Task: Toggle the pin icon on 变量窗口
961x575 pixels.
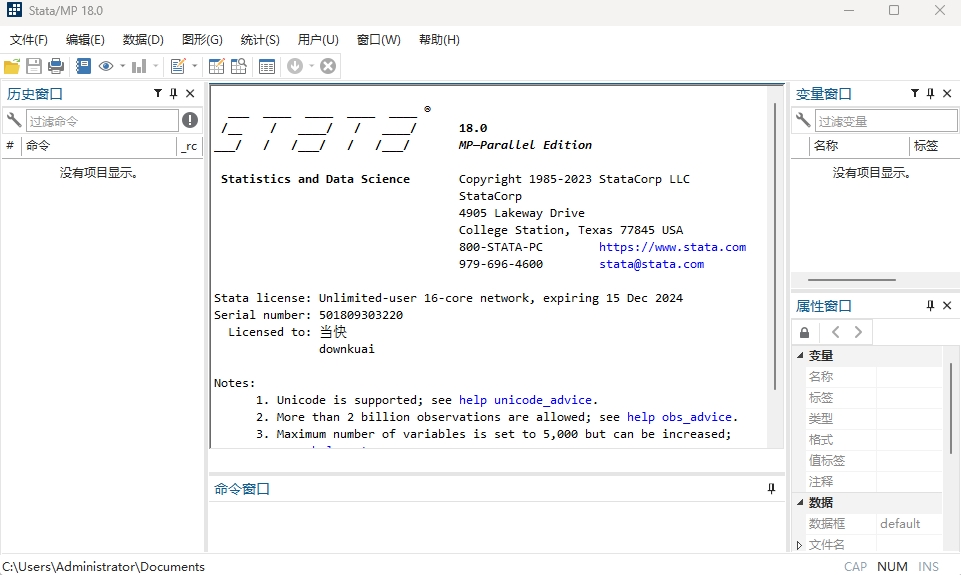Action: click(x=930, y=93)
